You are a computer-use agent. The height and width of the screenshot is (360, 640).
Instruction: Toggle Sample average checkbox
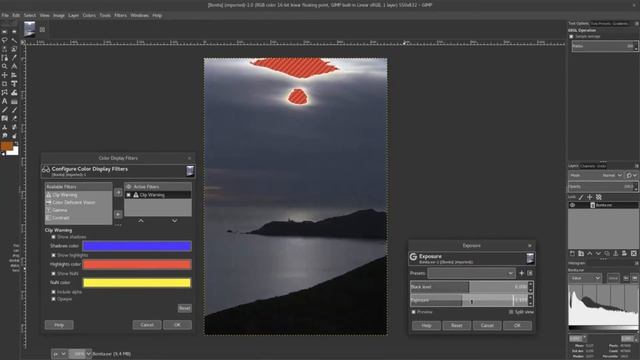[x=571, y=36]
